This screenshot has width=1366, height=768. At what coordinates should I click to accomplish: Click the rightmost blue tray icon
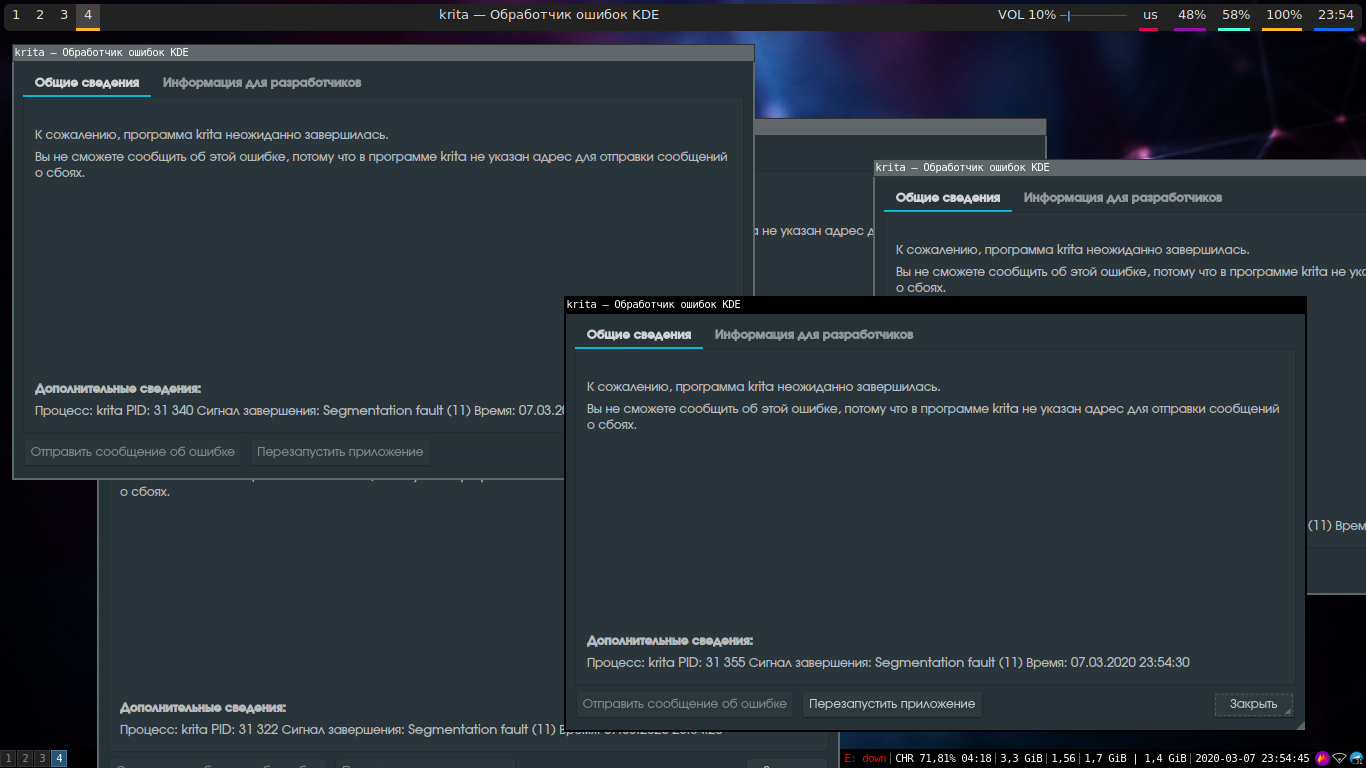(x=1357, y=758)
